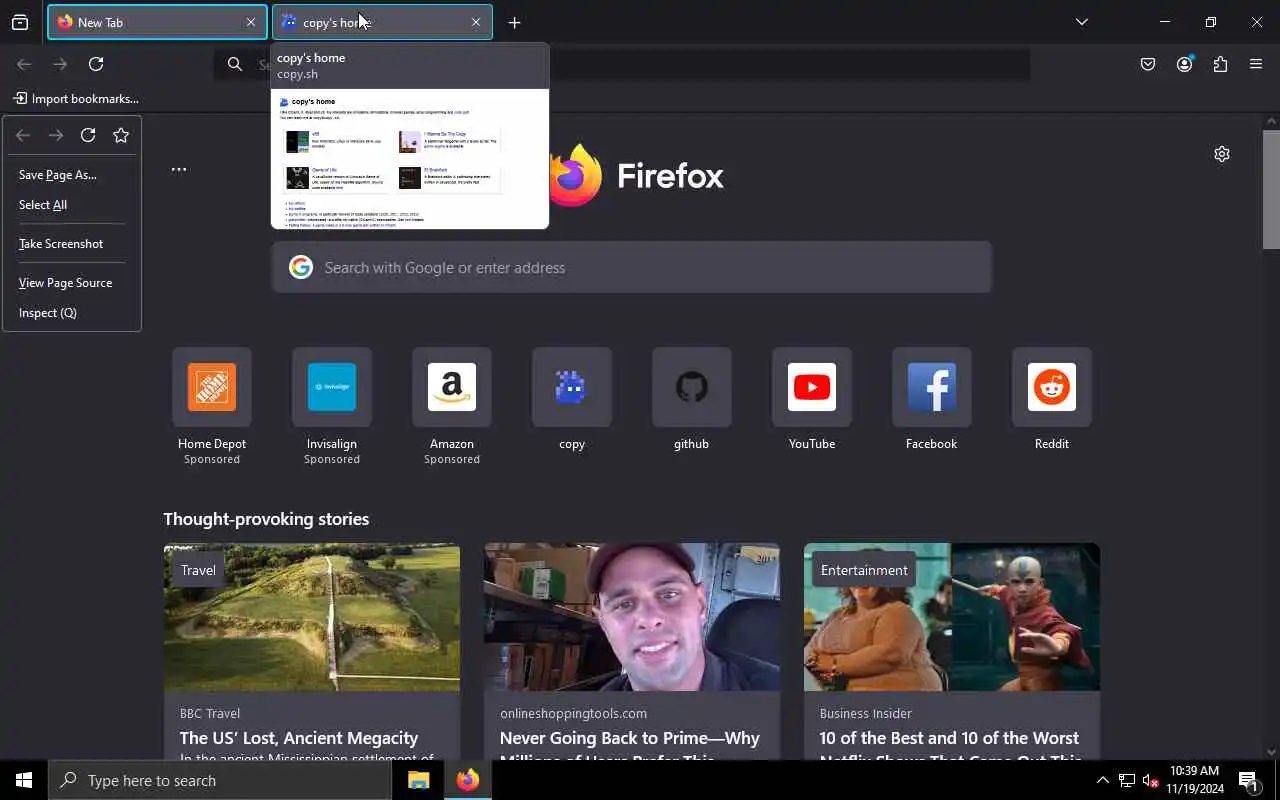Open Never Going Back to Prime headline
The width and height of the screenshot is (1280, 800).
(x=630, y=738)
